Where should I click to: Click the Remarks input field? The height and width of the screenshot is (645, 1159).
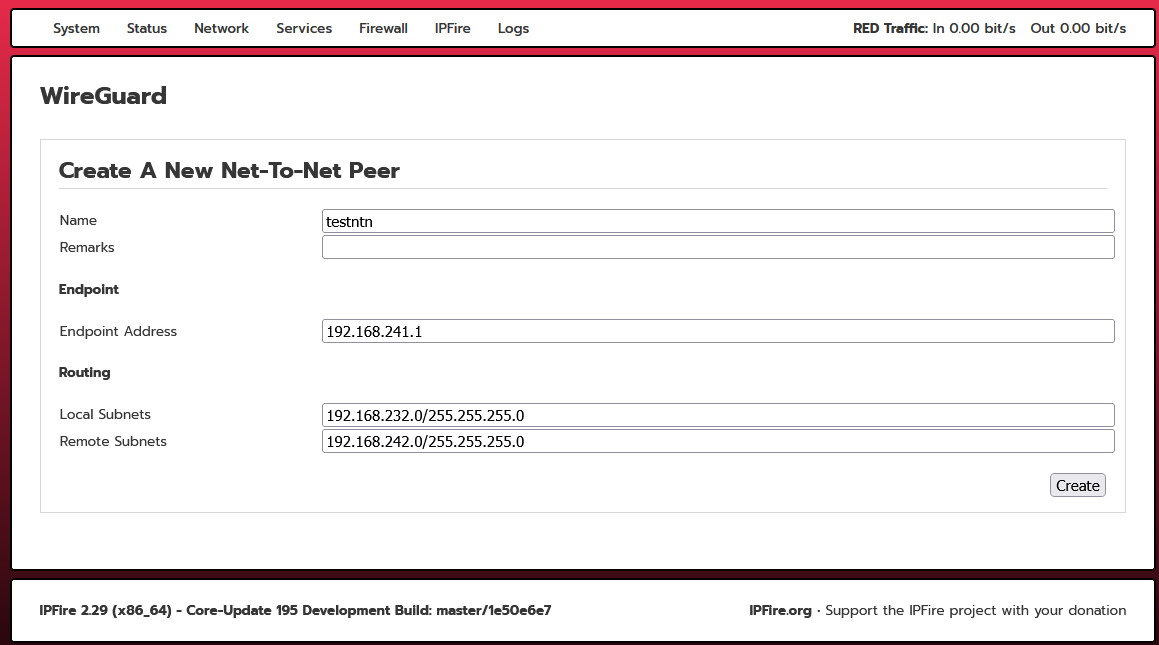click(718, 247)
